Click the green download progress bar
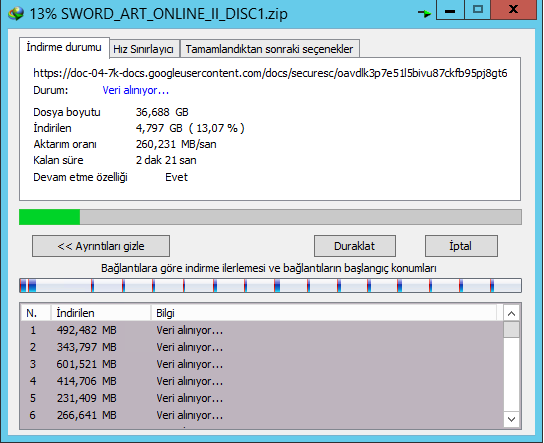This screenshot has height=443, width=544. pos(270,217)
